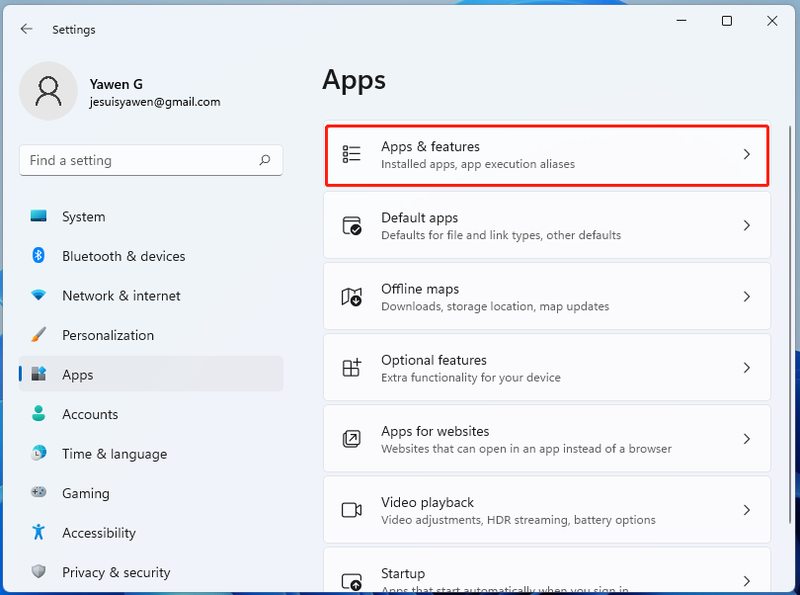800x595 pixels.
Task: Open Apps & features title
Action: (430, 146)
